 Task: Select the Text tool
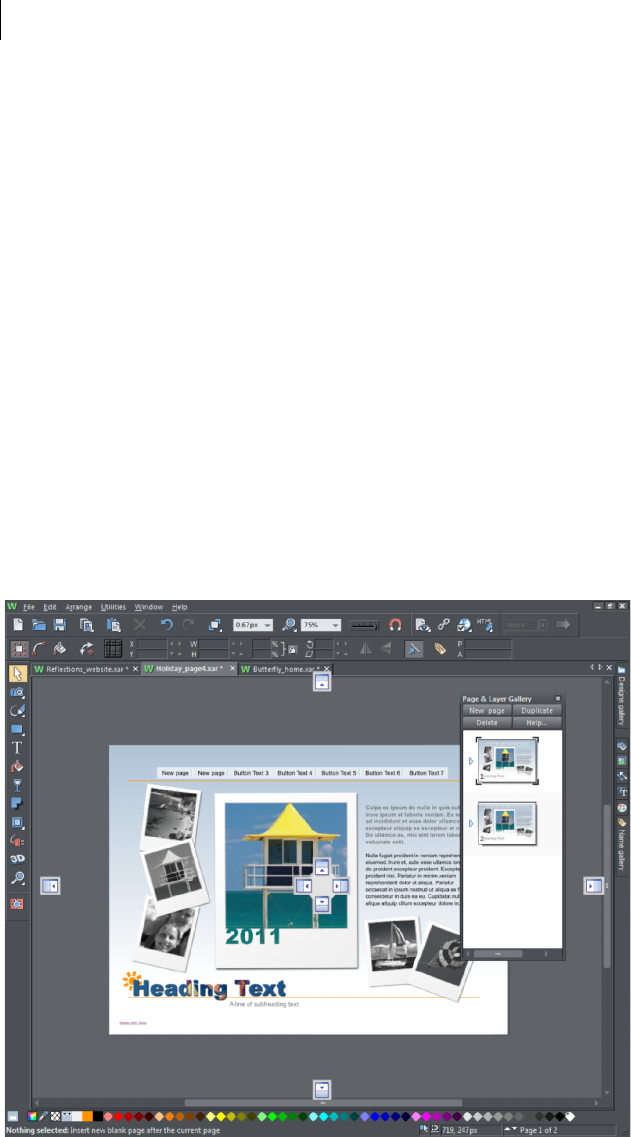(x=17, y=748)
